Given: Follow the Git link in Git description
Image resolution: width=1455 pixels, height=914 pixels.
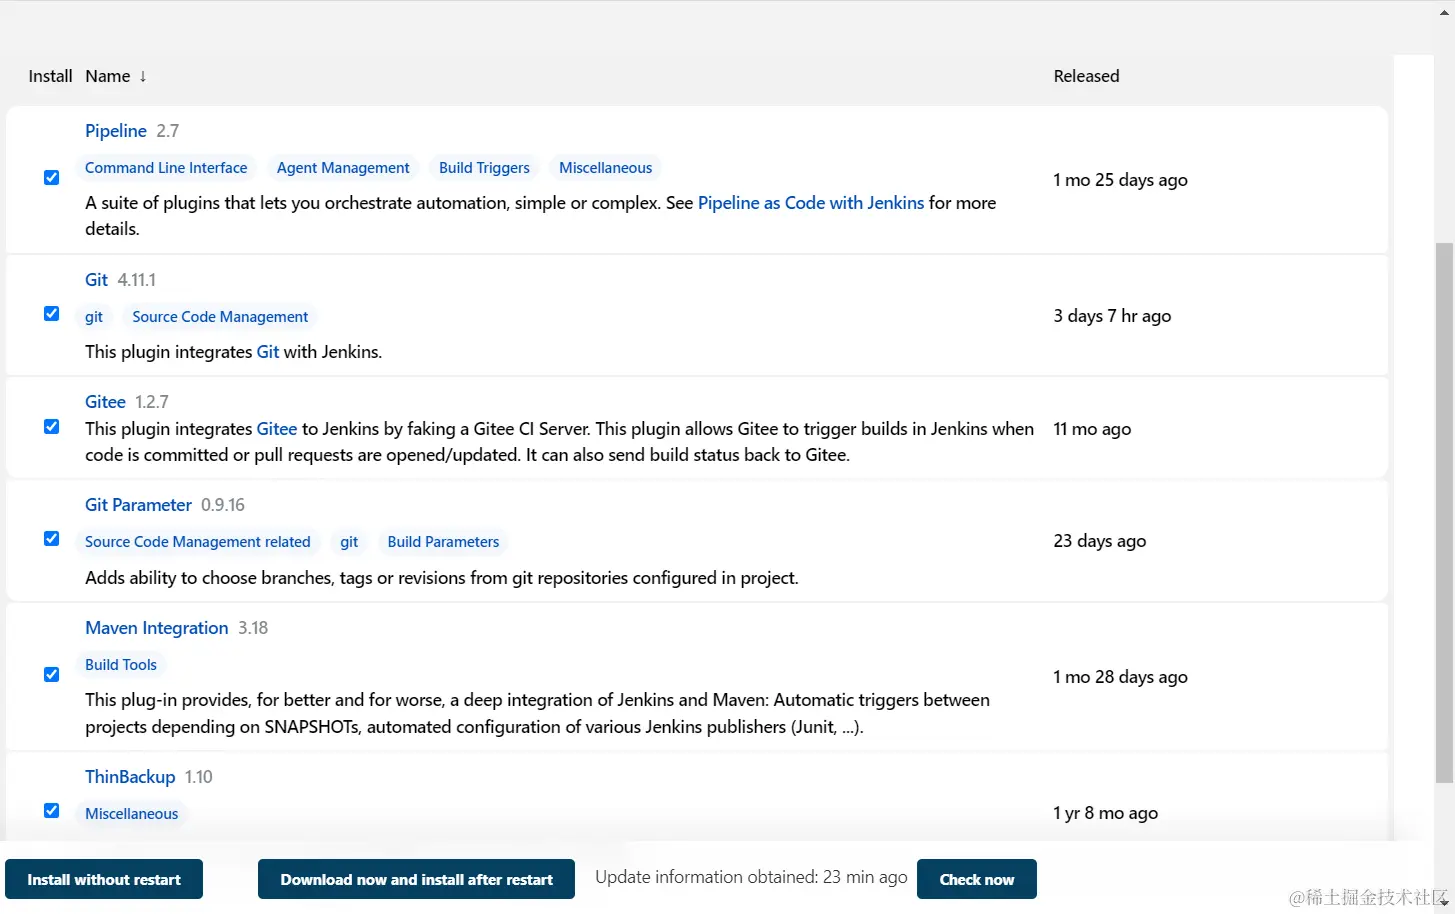Looking at the screenshot, I should pyautogui.click(x=268, y=352).
